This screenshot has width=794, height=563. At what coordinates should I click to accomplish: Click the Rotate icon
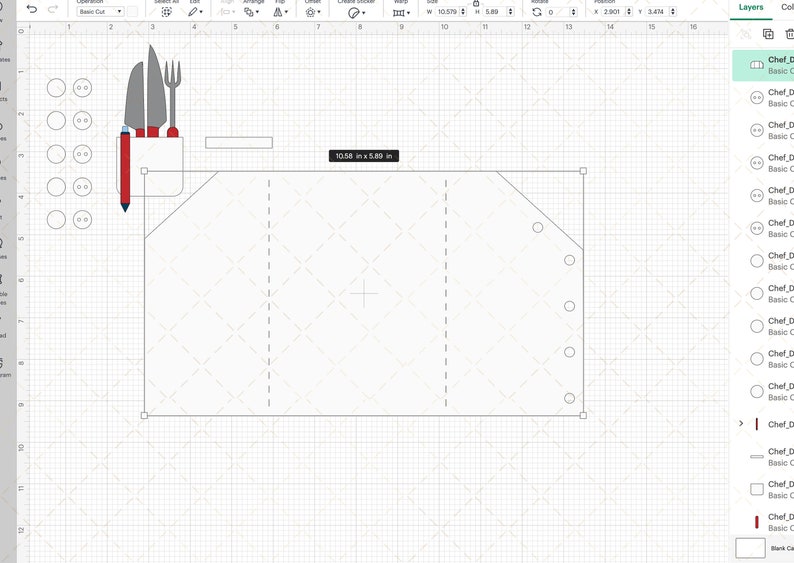537,12
